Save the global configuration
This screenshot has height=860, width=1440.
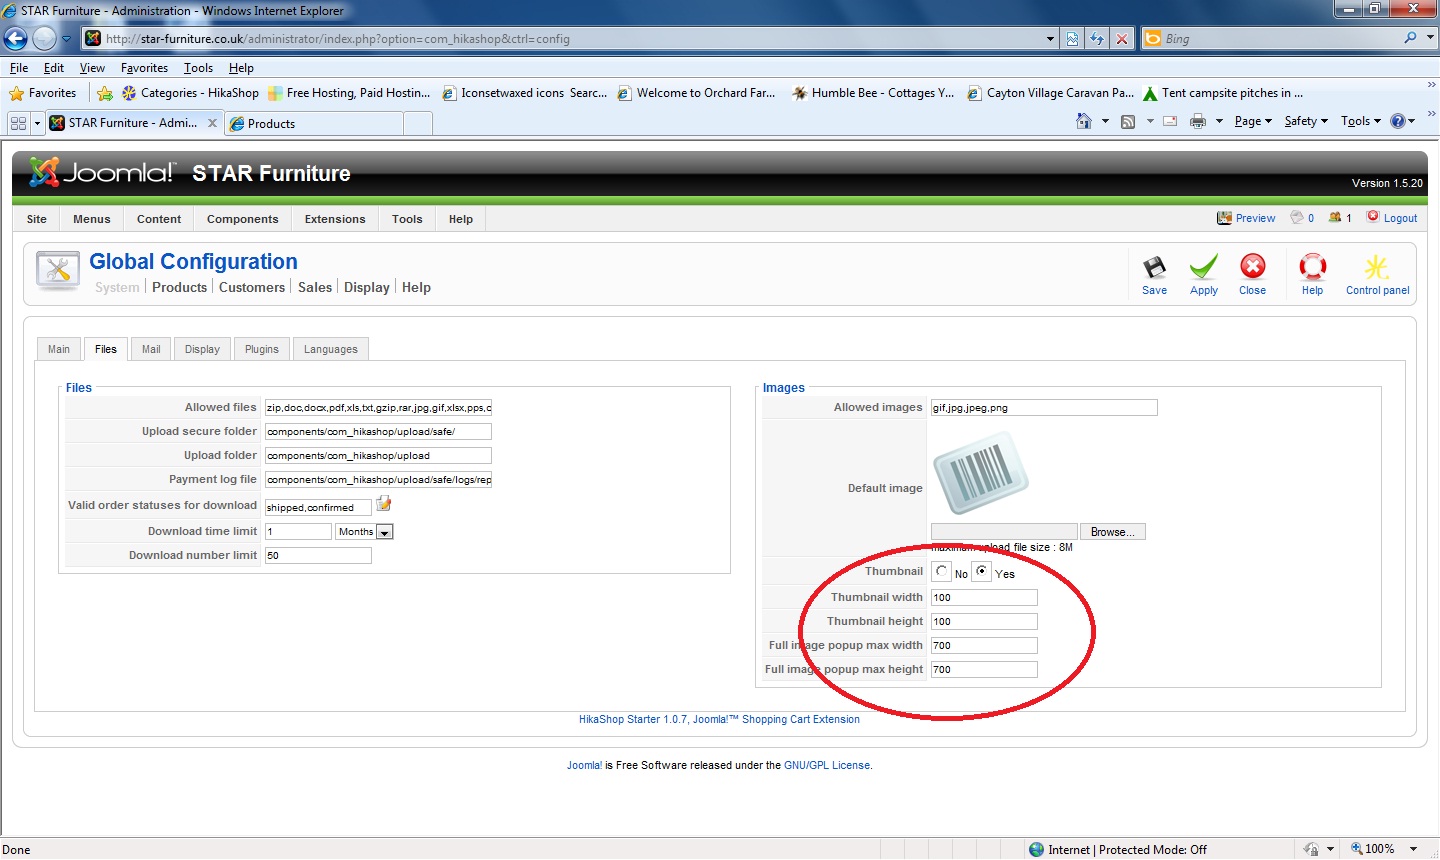[x=1154, y=275]
